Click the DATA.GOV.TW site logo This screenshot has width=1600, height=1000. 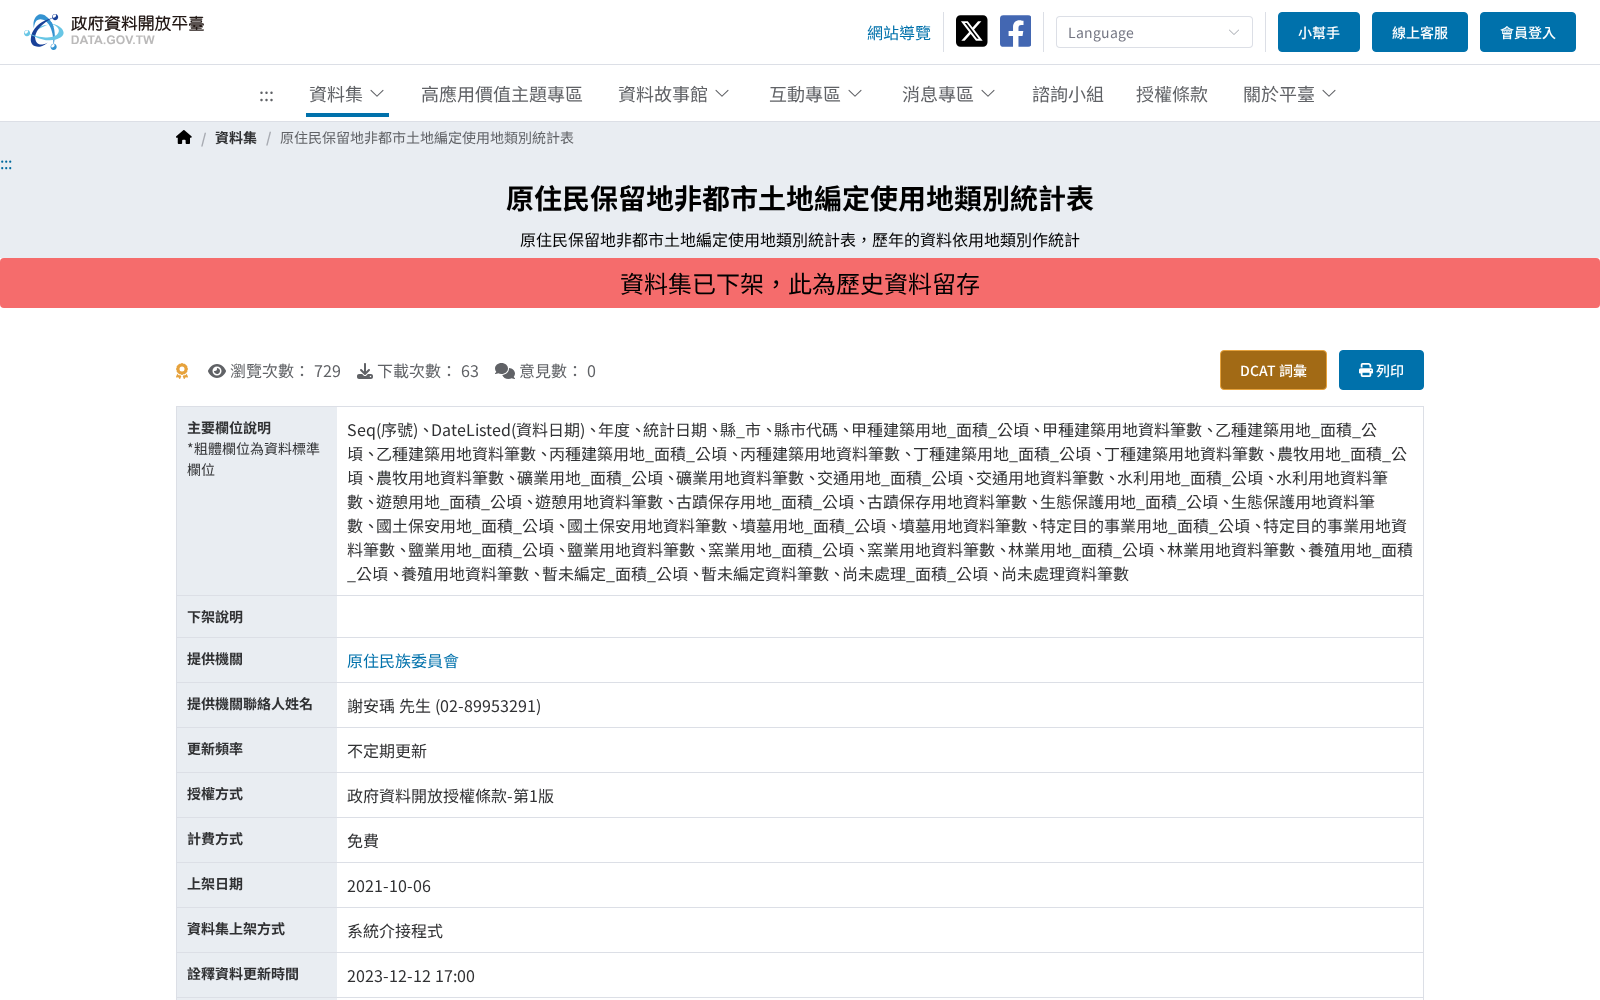pos(114,31)
